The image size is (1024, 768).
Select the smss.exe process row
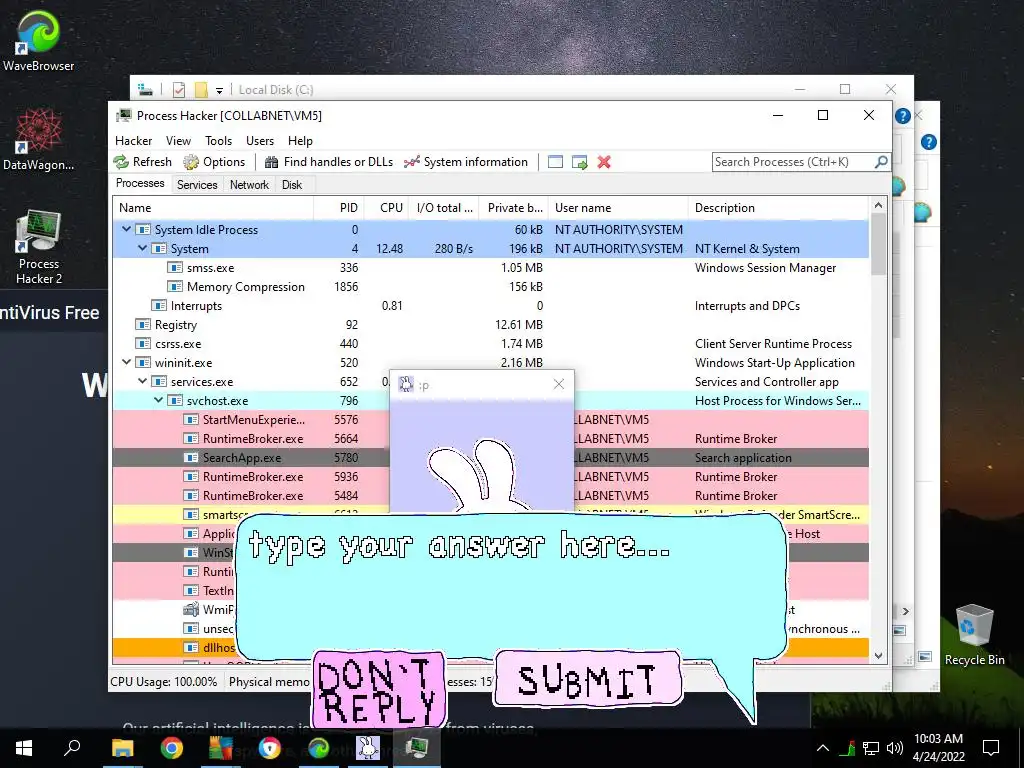coord(490,268)
